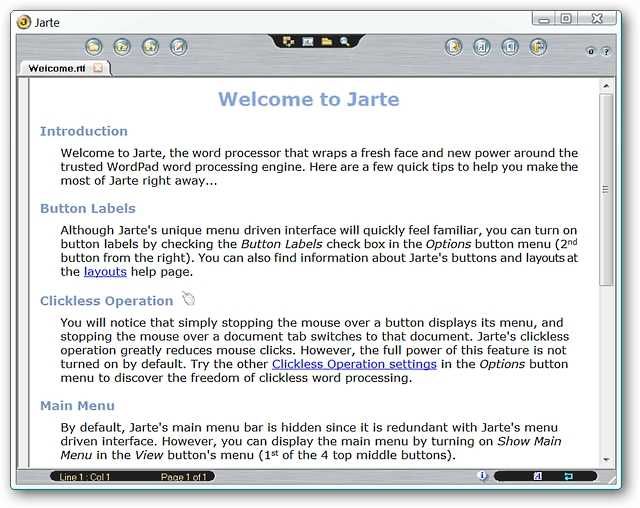Click the Page 1 of 1 status indicator
The height and width of the screenshot is (508, 640).
point(184,477)
